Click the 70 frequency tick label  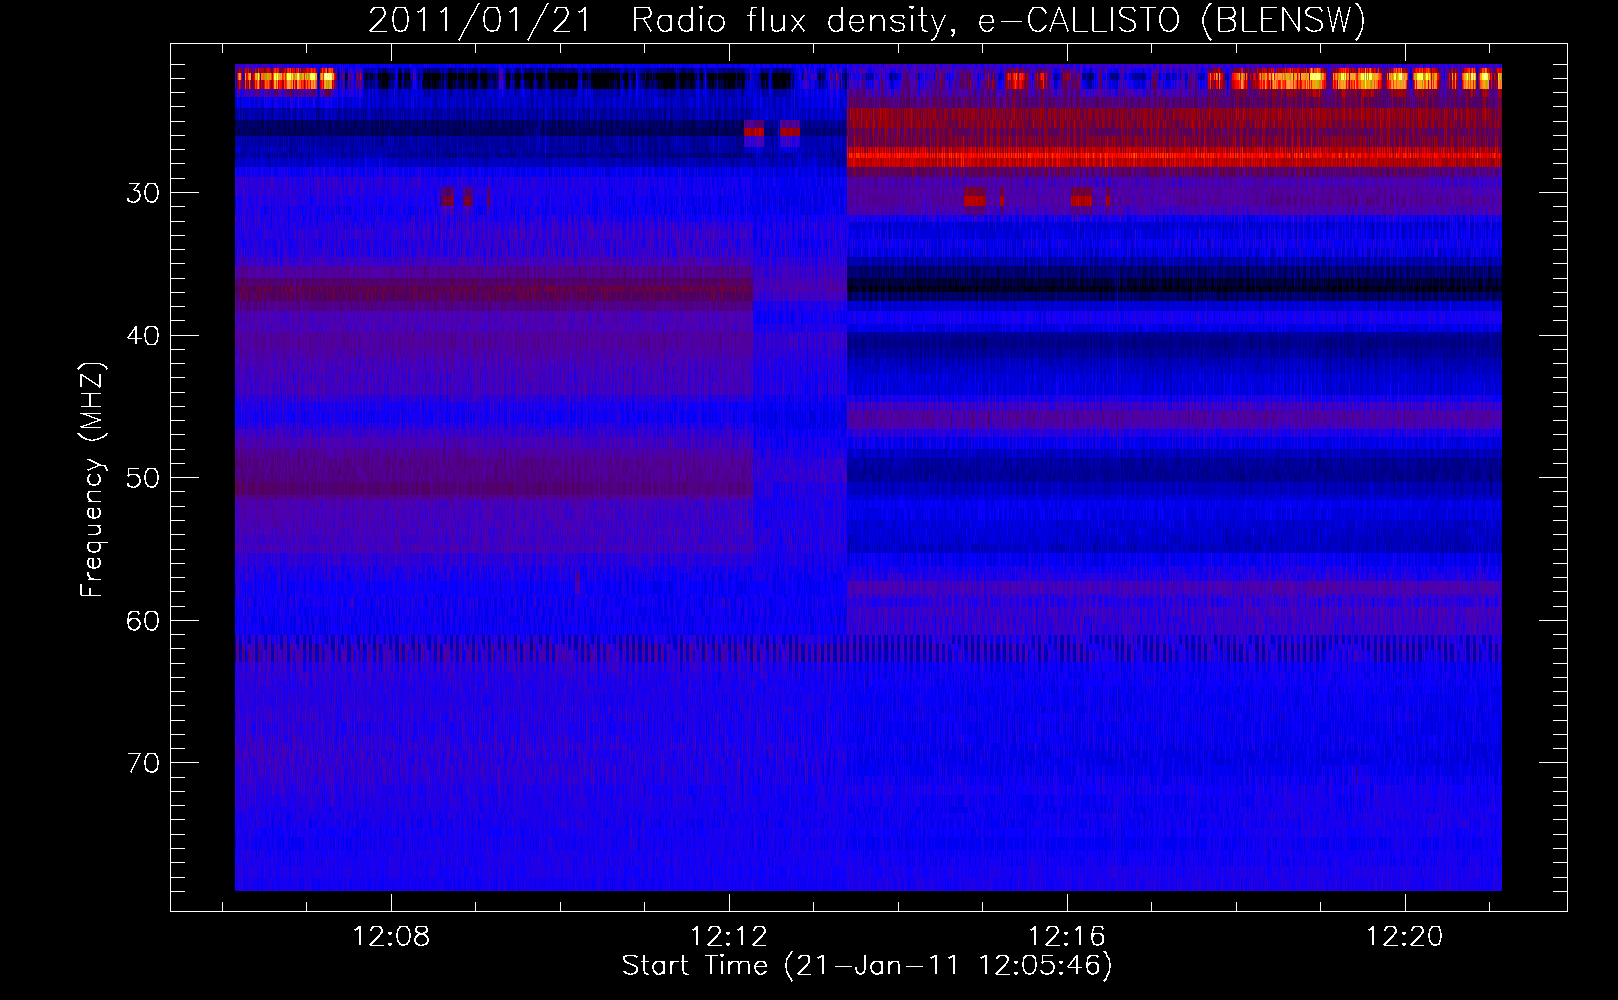pos(143,763)
